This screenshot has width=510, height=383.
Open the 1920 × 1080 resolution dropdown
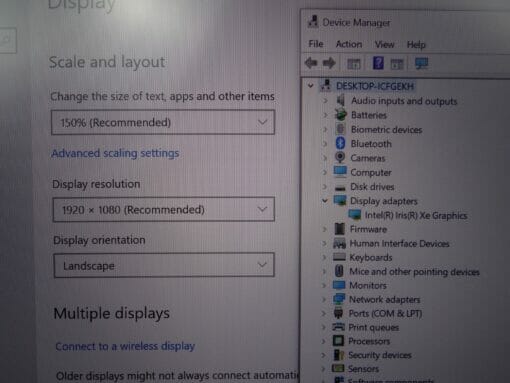[164, 210]
